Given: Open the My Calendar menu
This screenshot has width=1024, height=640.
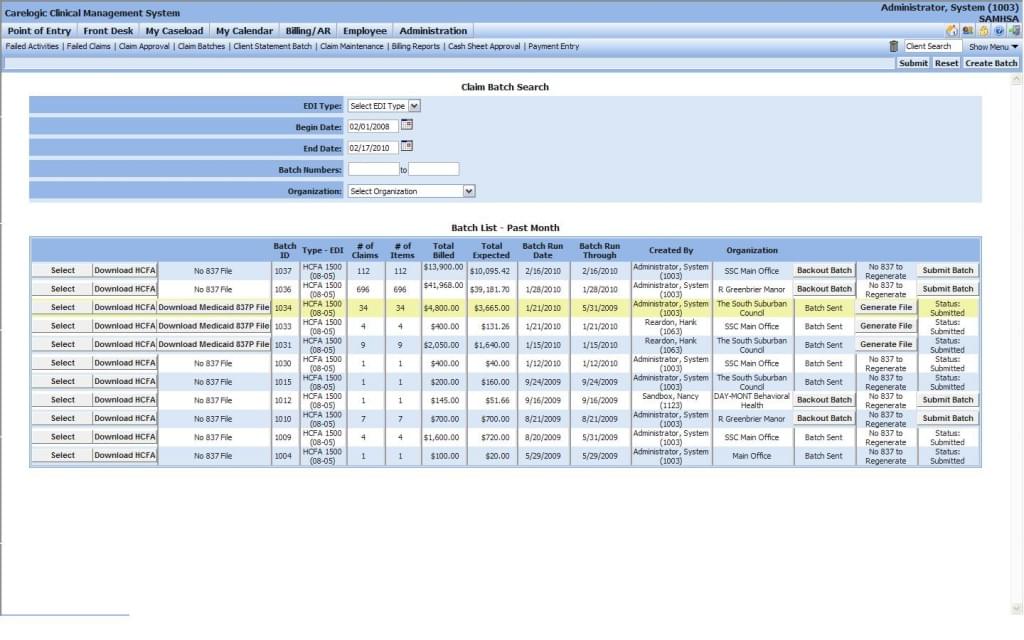Looking at the screenshot, I should pos(244,31).
